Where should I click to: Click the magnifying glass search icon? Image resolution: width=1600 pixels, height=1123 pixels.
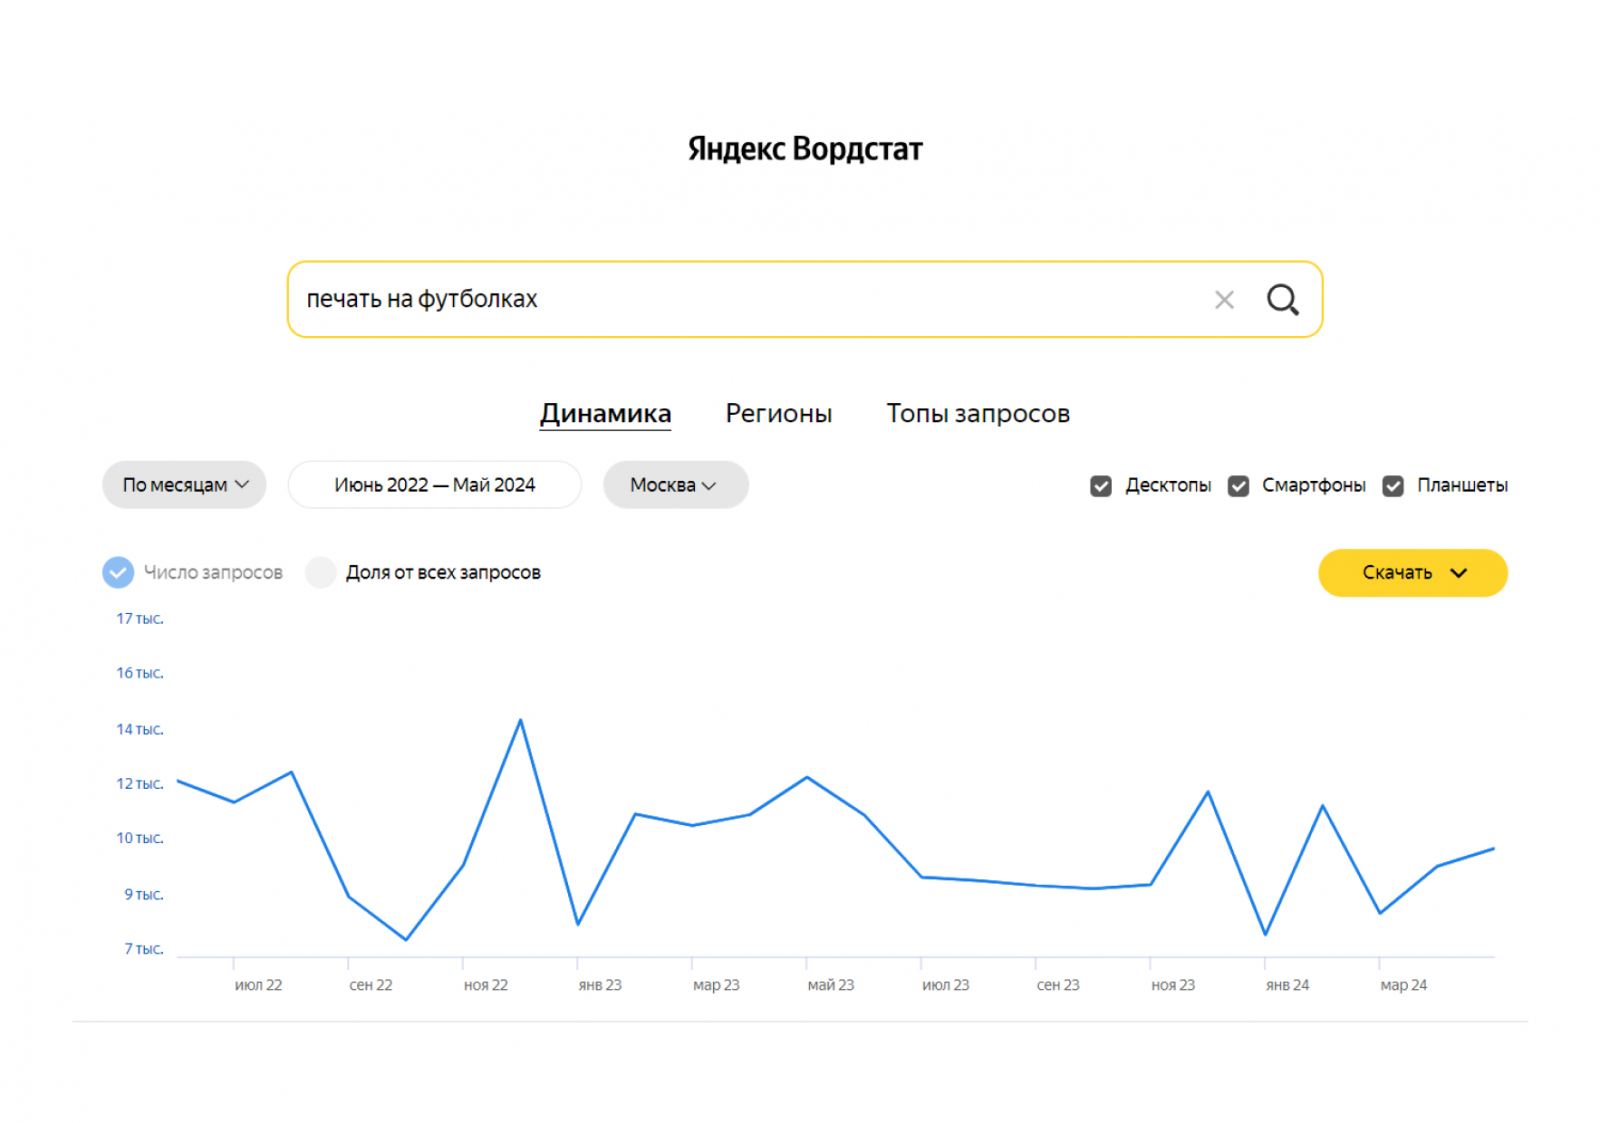coord(1283,300)
